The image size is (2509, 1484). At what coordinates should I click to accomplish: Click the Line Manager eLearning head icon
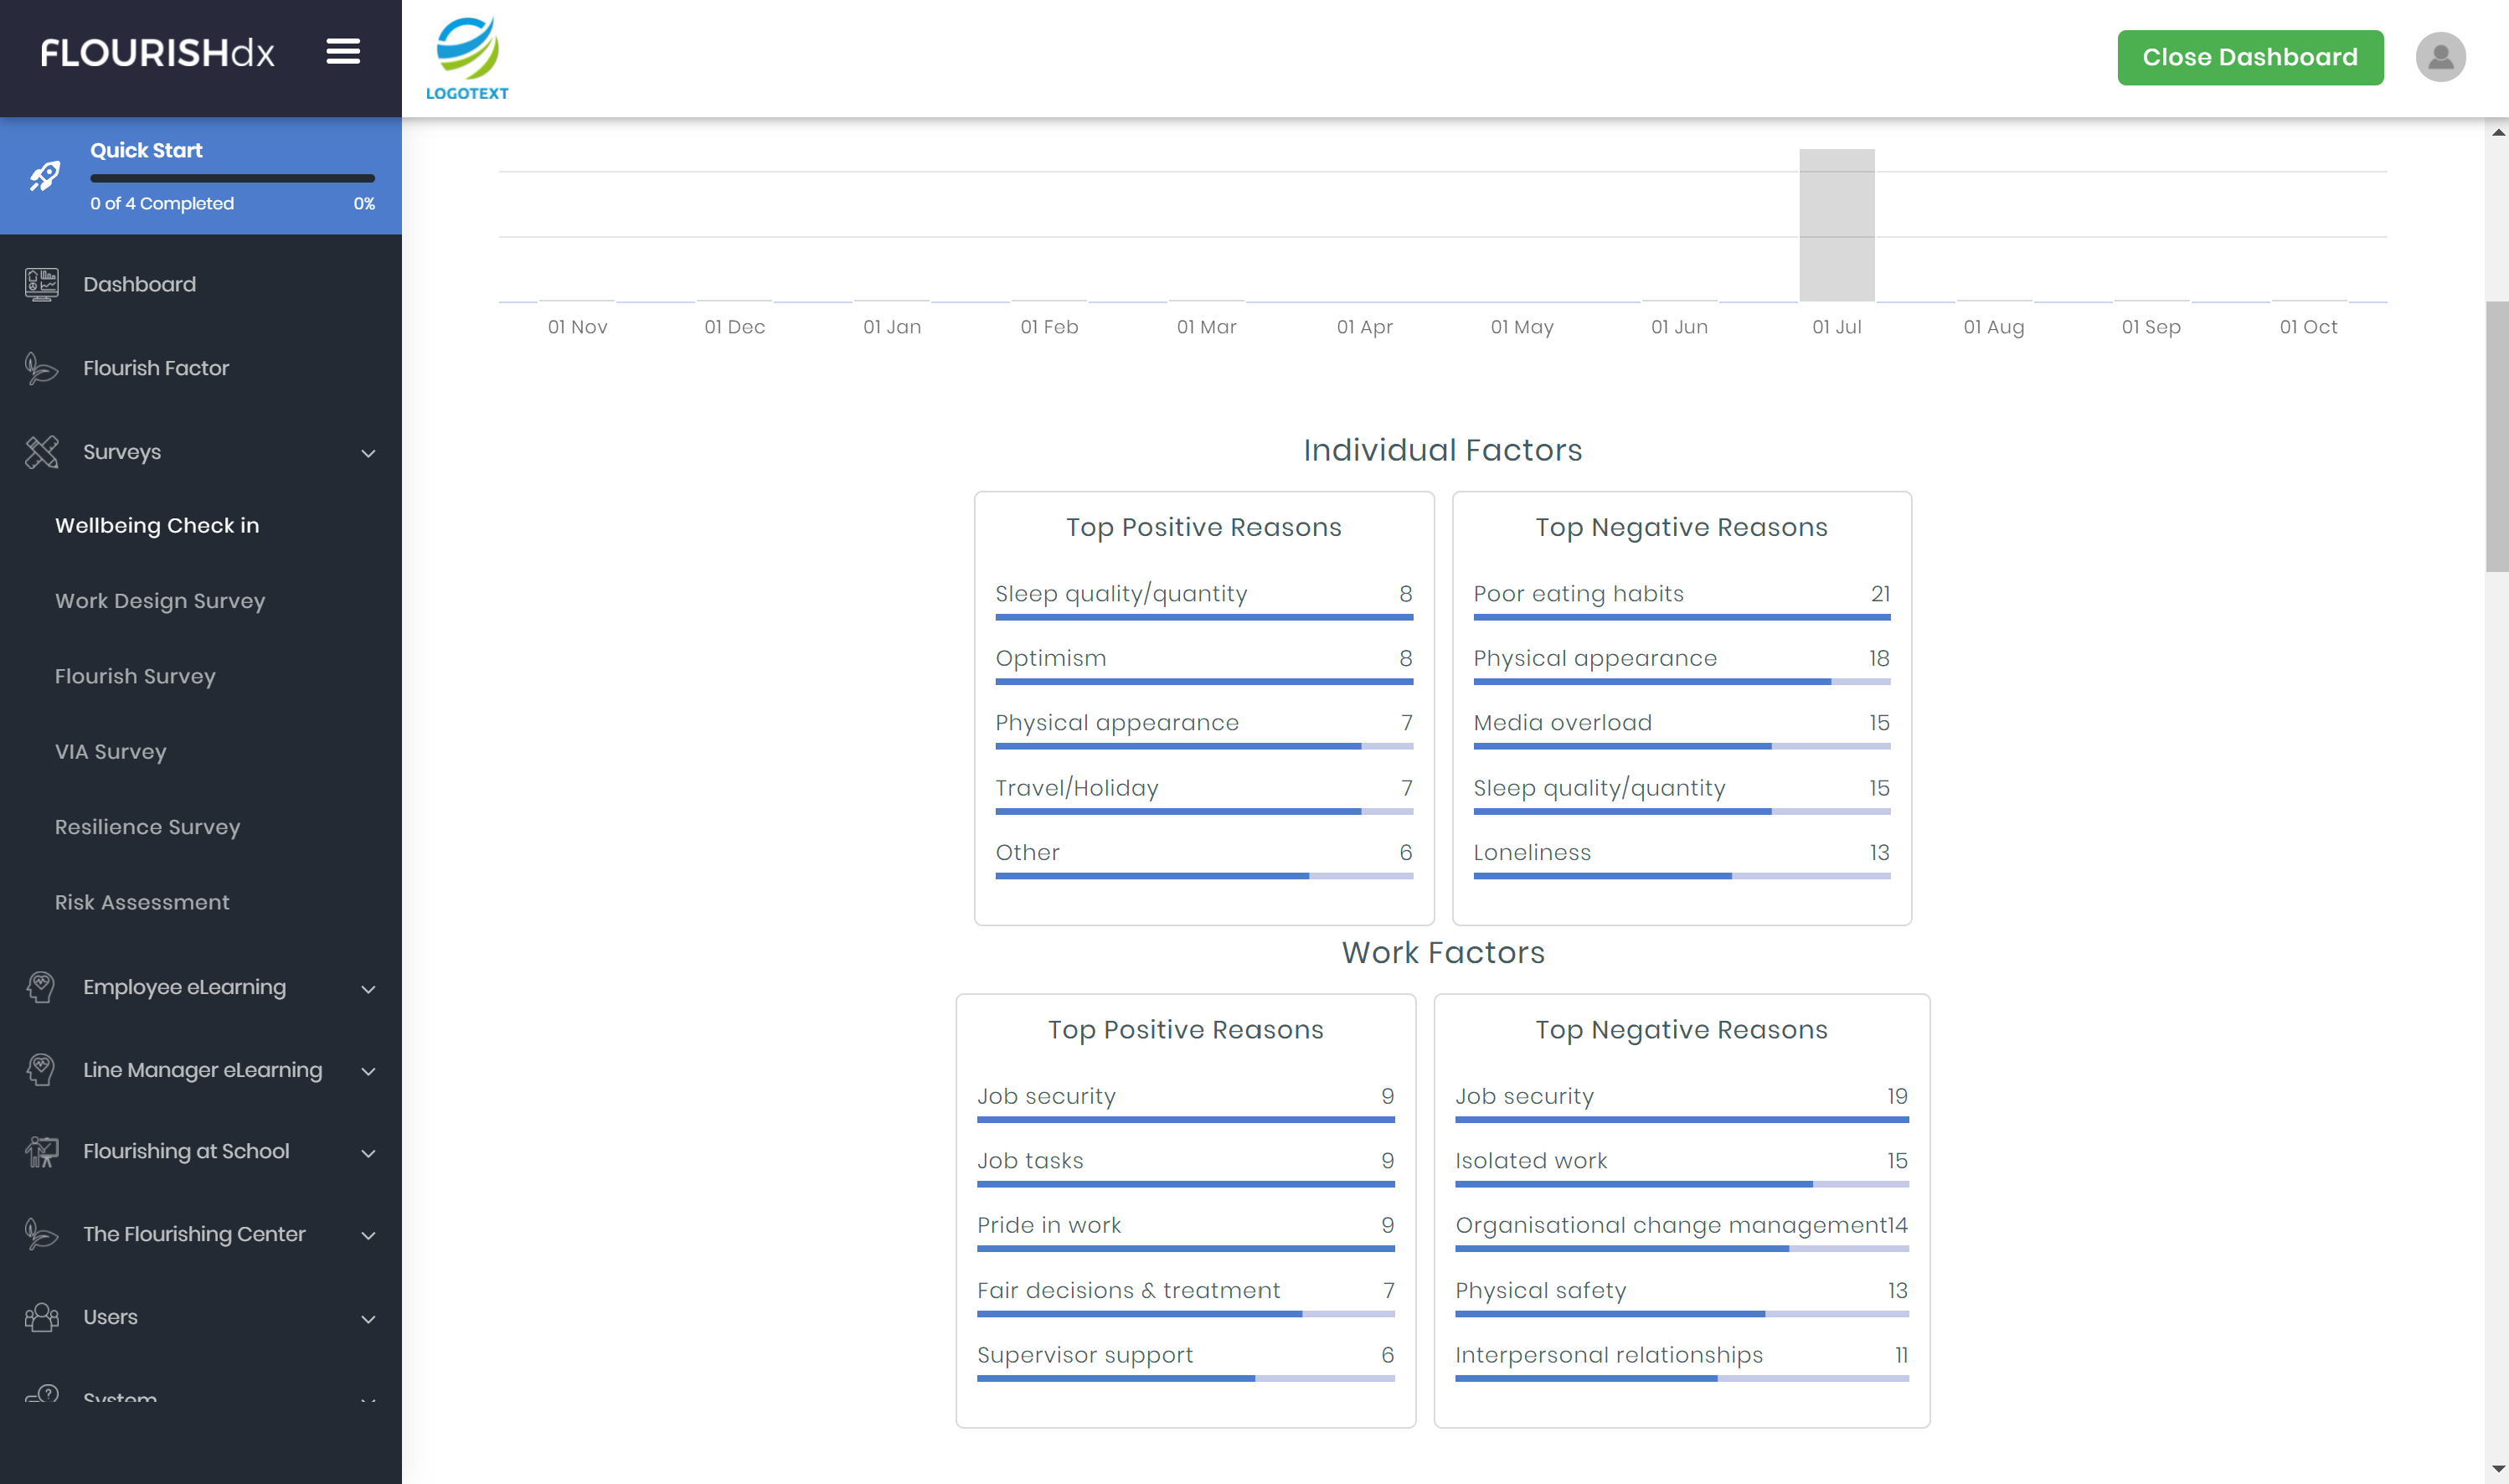41,1070
